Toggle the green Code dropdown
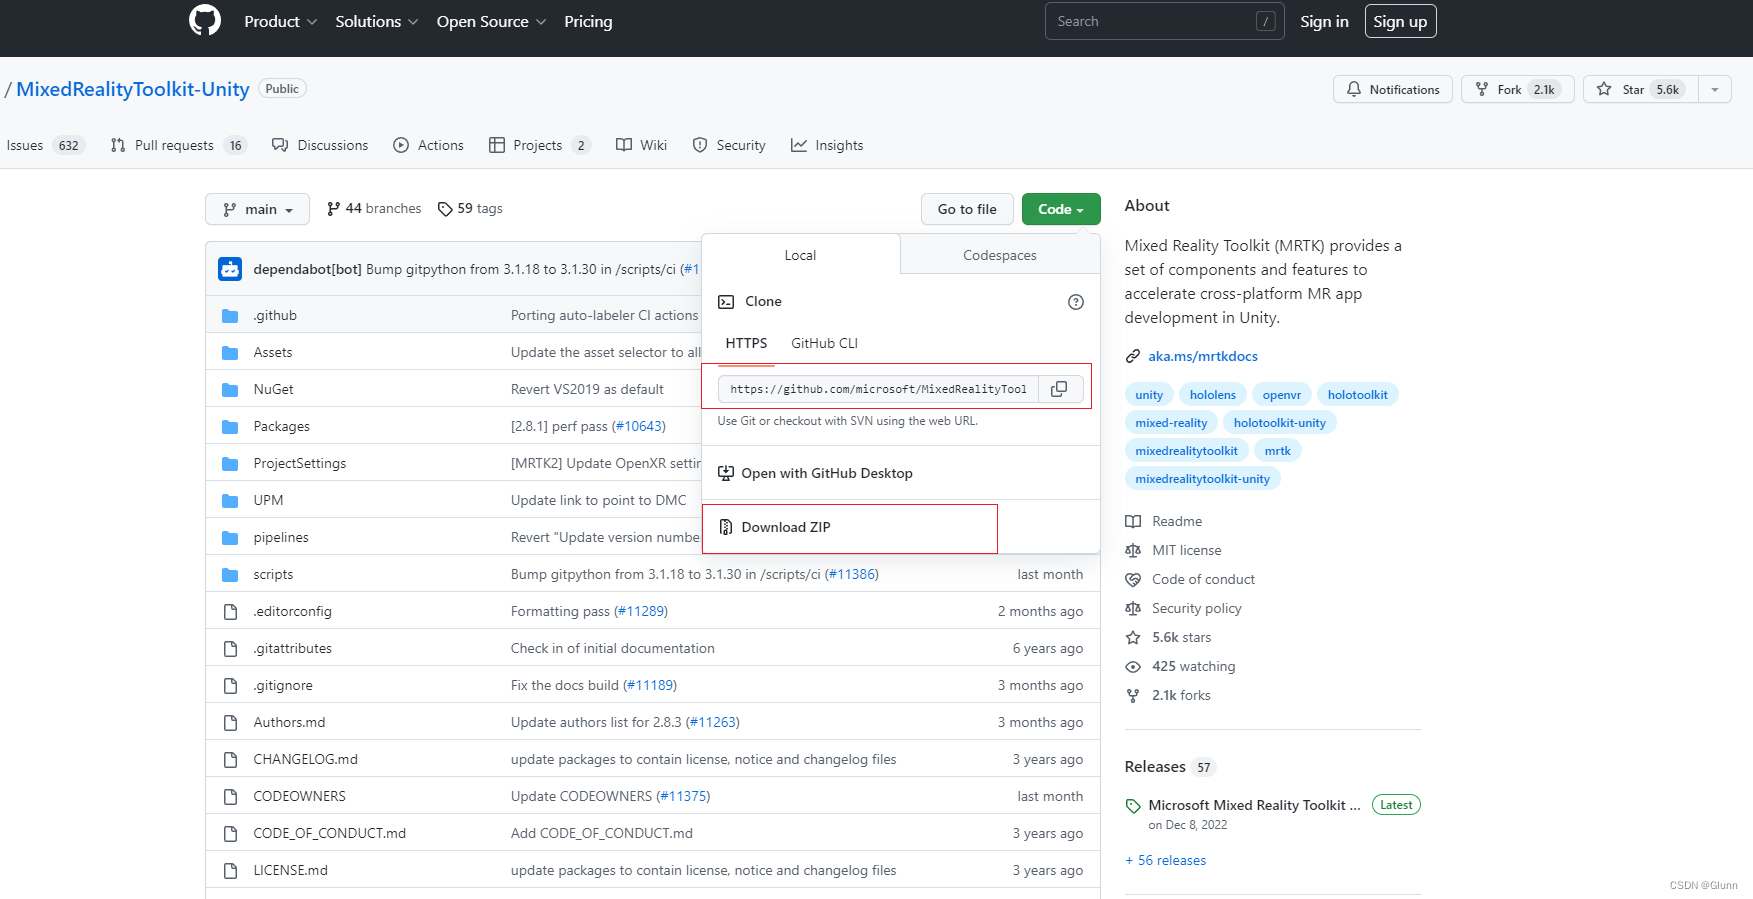 pyautogui.click(x=1061, y=209)
